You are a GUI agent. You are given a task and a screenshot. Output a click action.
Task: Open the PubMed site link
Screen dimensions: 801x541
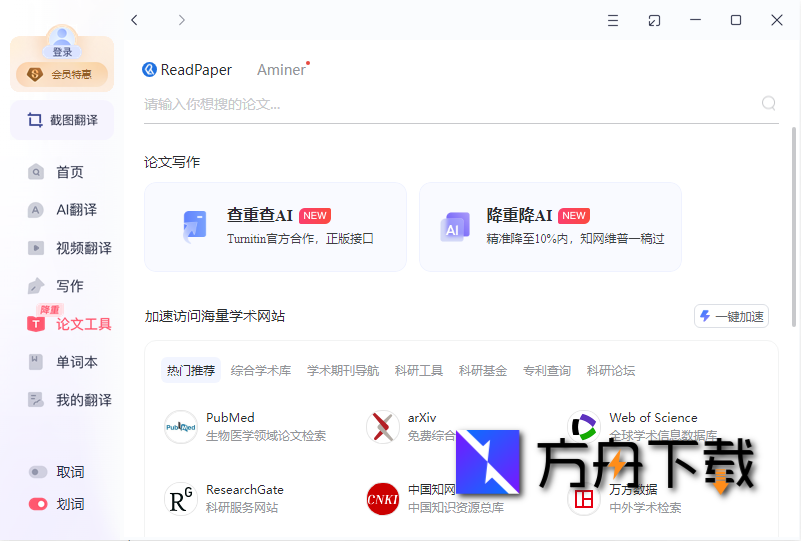pyautogui.click(x=230, y=418)
